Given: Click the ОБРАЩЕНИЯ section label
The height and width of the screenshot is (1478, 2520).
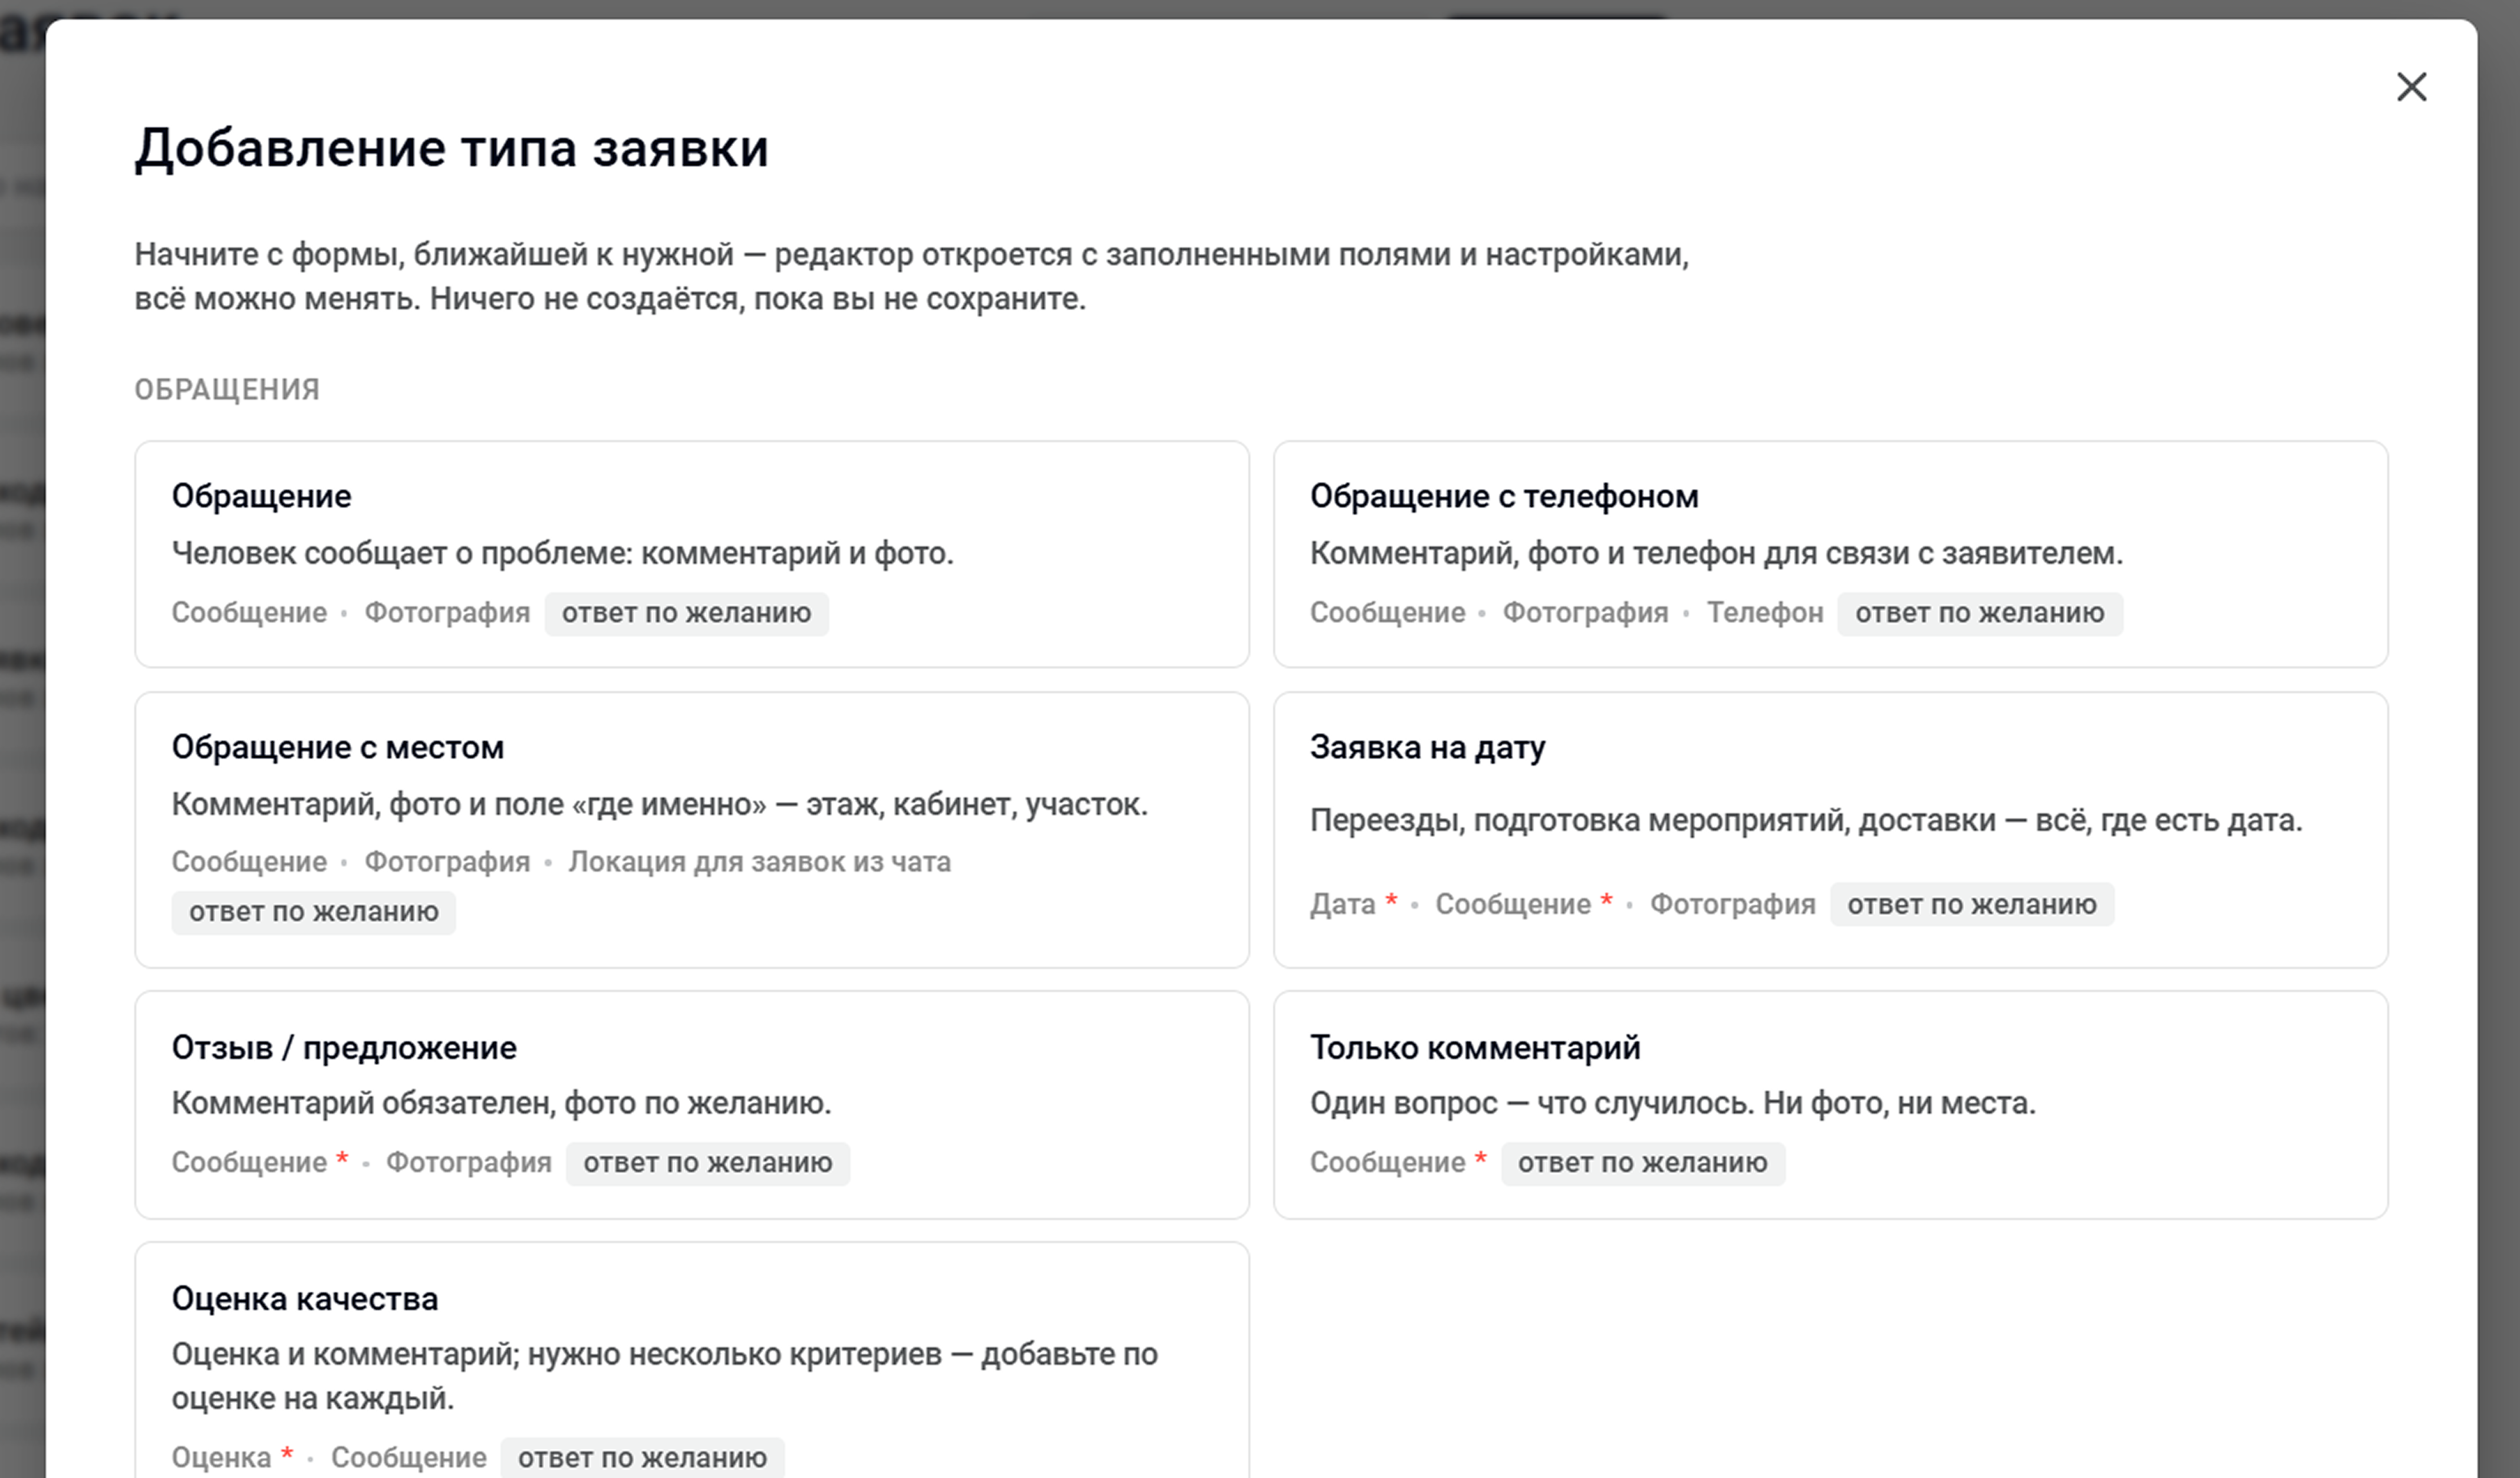Looking at the screenshot, I should [227, 389].
